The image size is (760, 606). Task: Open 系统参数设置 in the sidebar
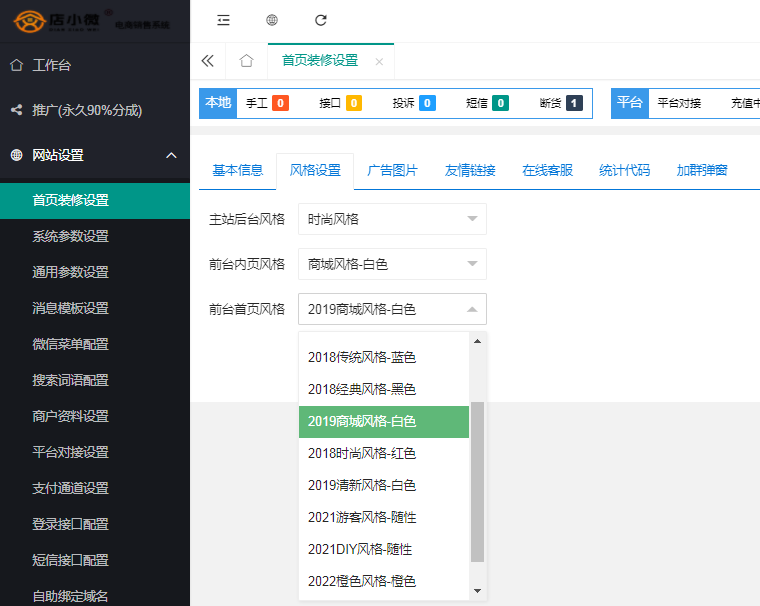coord(71,236)
